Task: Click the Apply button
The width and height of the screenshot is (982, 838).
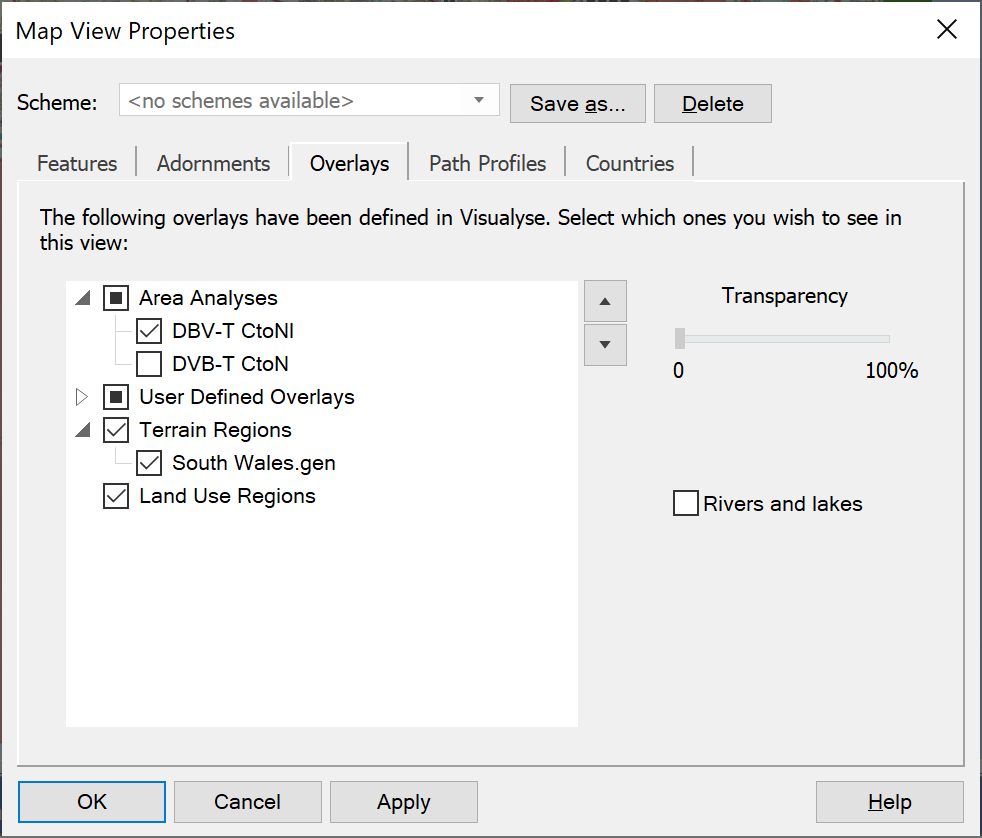Action: [404, 802]
